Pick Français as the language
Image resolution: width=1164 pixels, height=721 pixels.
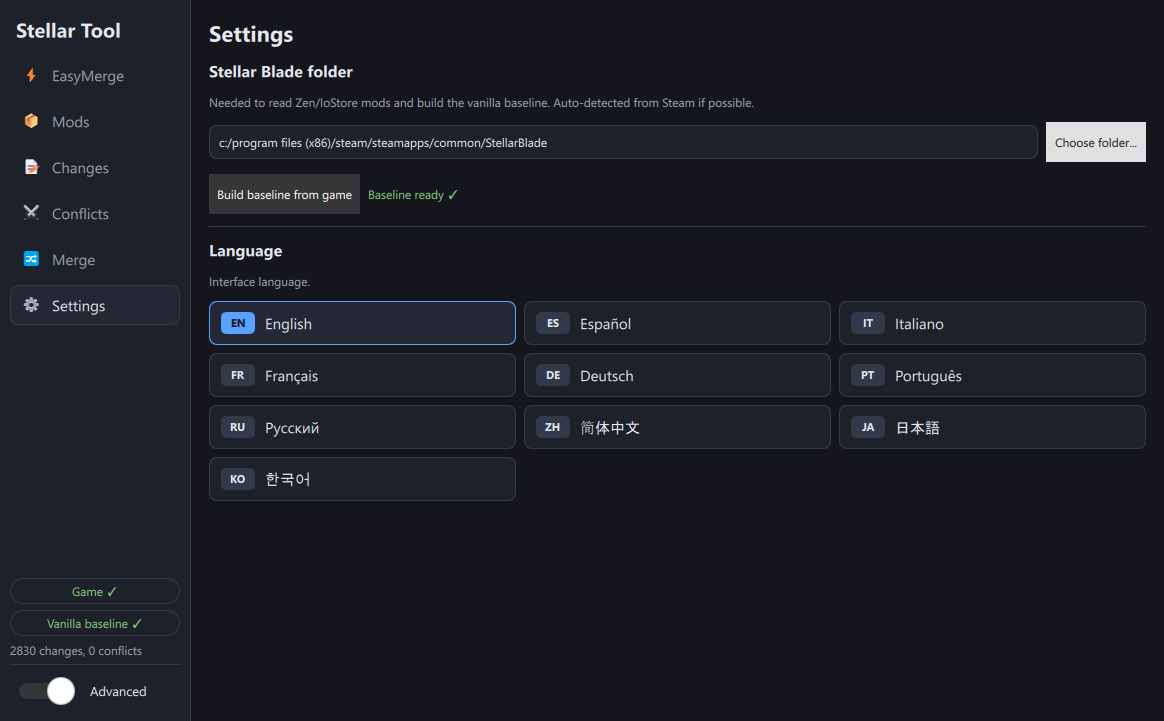coord(362,375)
